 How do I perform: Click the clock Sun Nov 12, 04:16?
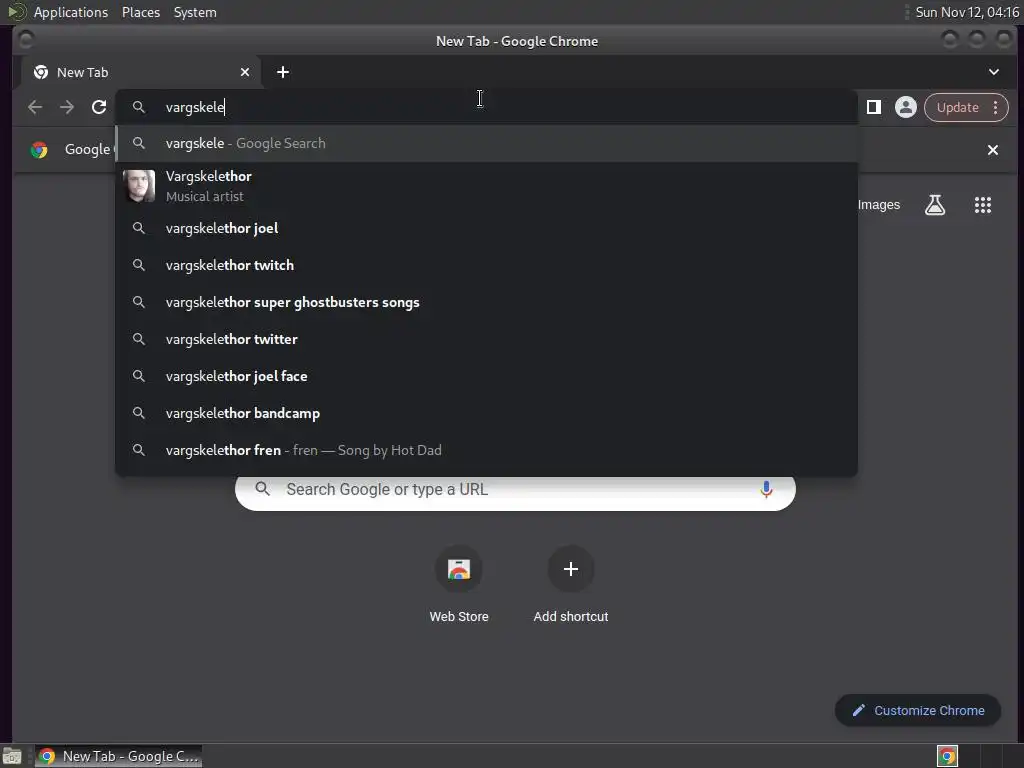[967, 12]
